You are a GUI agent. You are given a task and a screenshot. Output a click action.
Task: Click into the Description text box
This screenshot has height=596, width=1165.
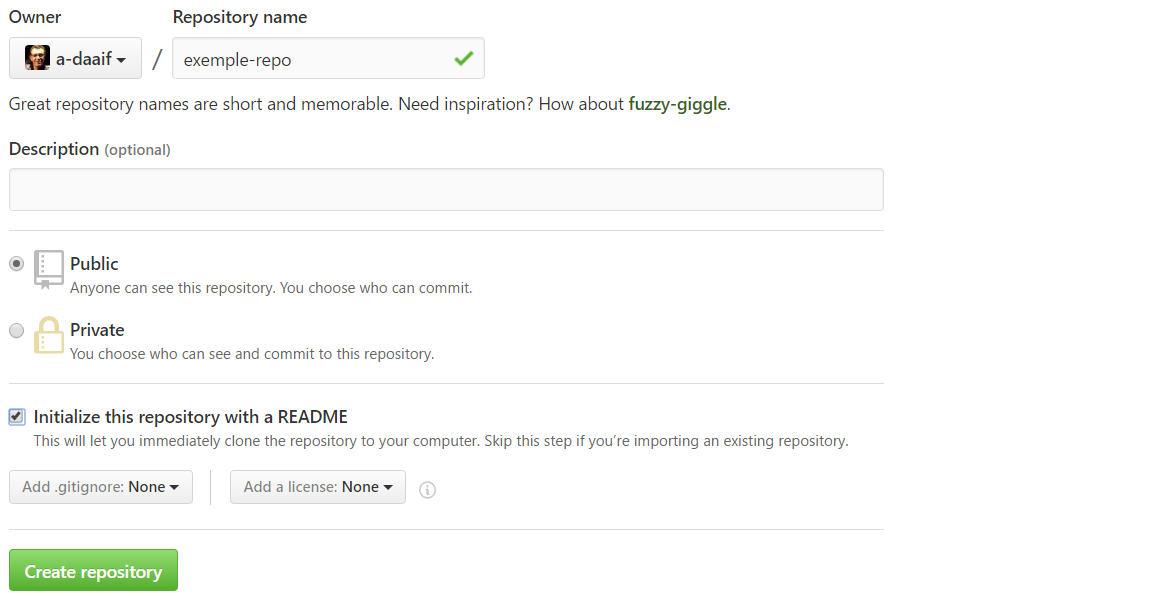(x=446, y=189)
